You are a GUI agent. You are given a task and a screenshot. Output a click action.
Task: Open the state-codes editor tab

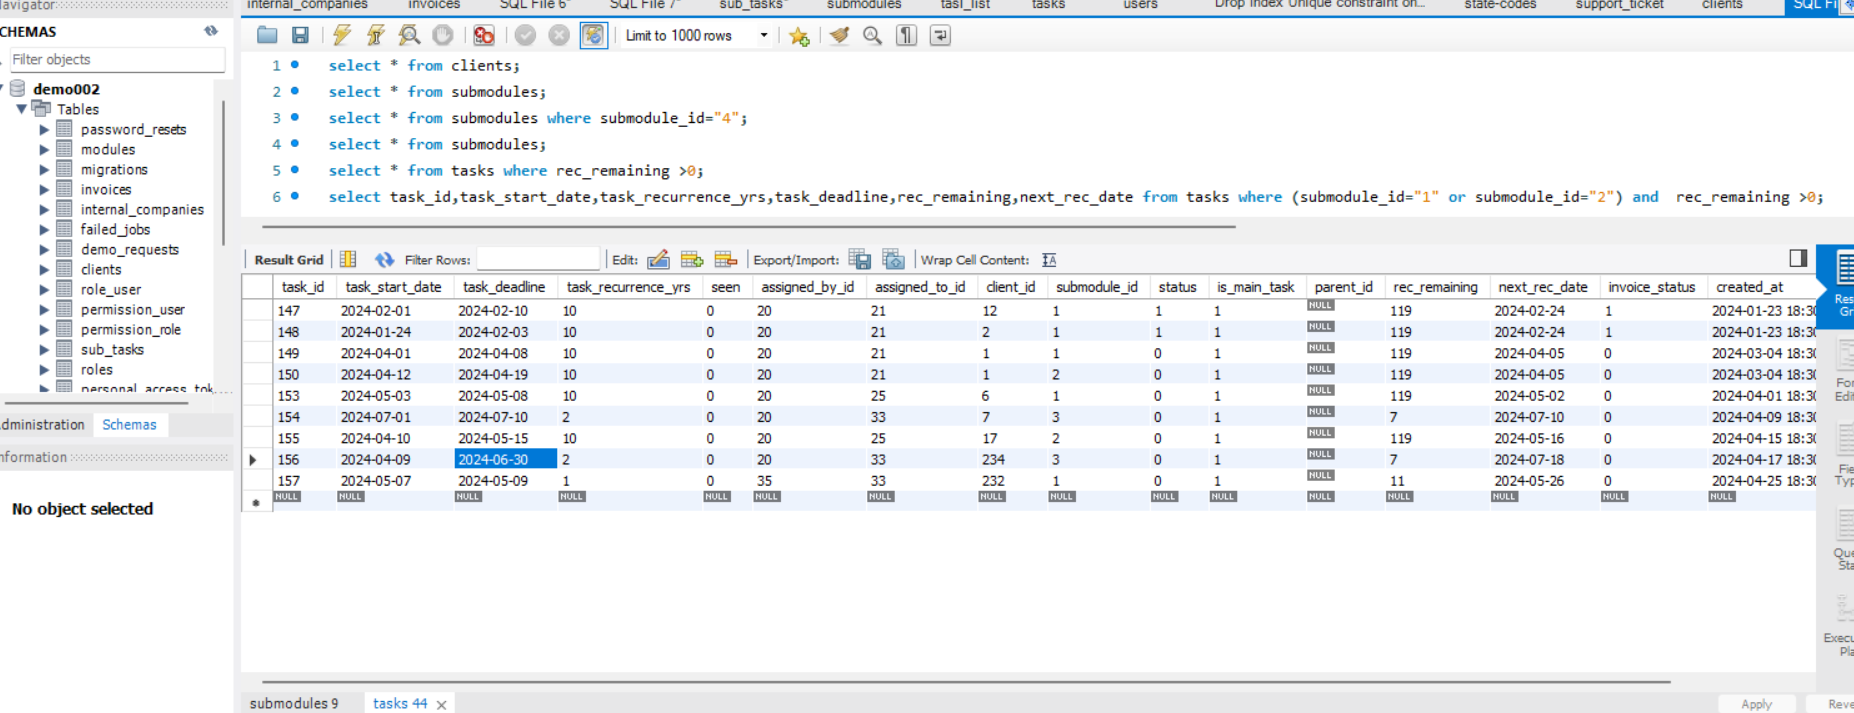coord(1500,5)
